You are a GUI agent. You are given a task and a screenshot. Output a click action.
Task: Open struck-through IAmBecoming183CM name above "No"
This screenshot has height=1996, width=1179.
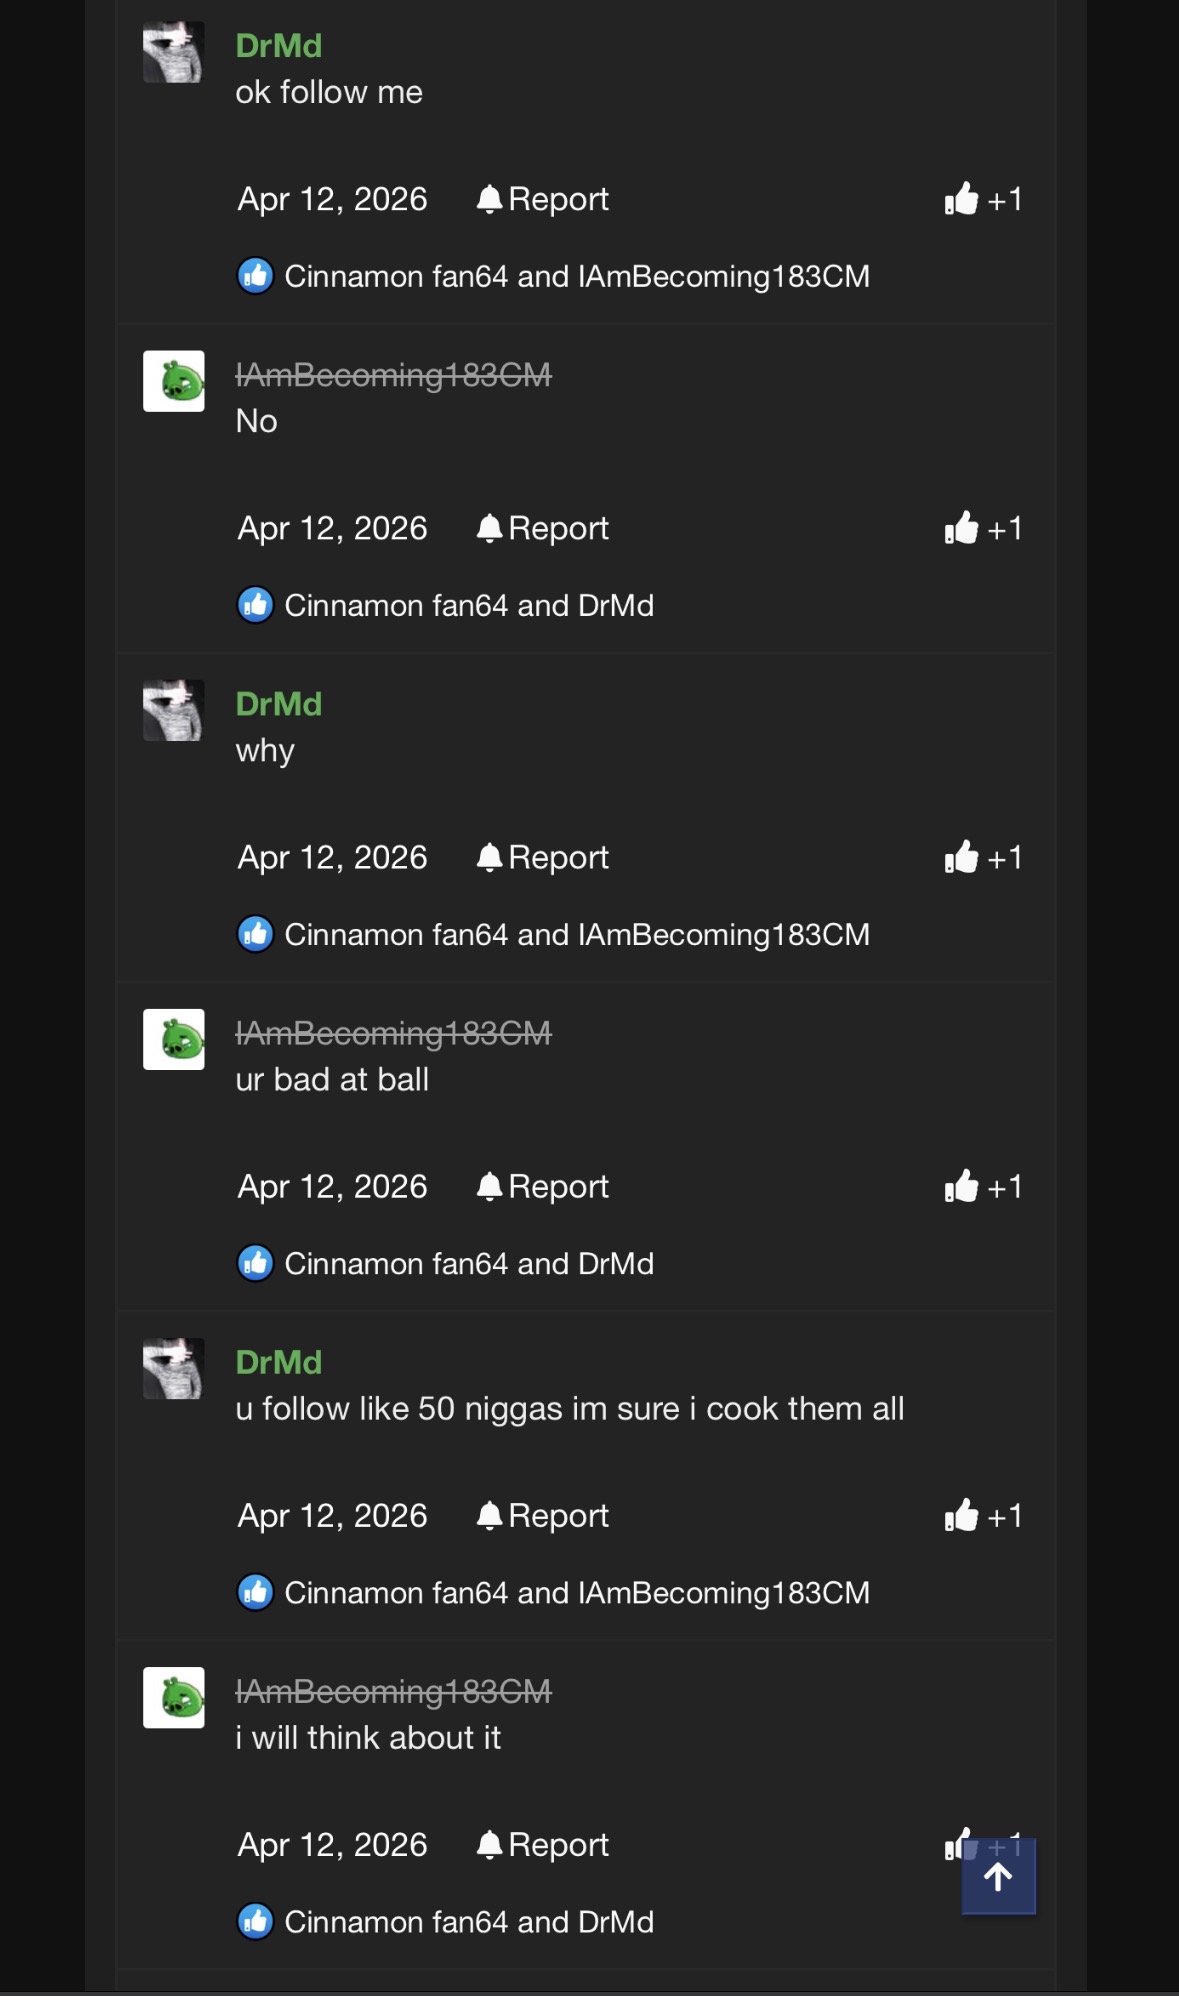[x=393, y=375]
